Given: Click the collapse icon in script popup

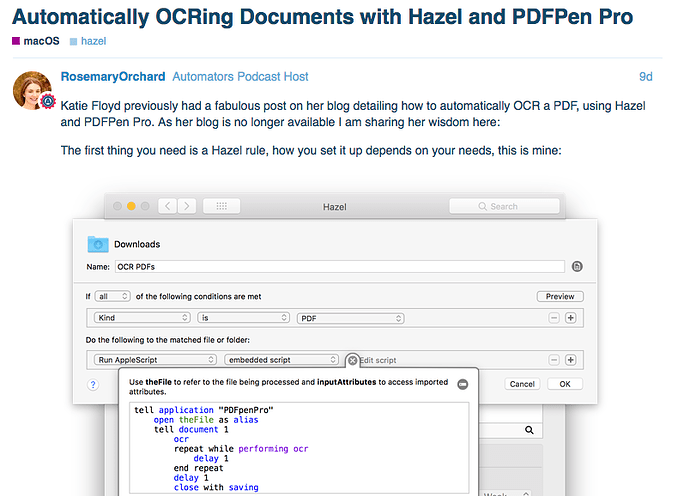Looking at the screenshot, I should tap(462, 384).
